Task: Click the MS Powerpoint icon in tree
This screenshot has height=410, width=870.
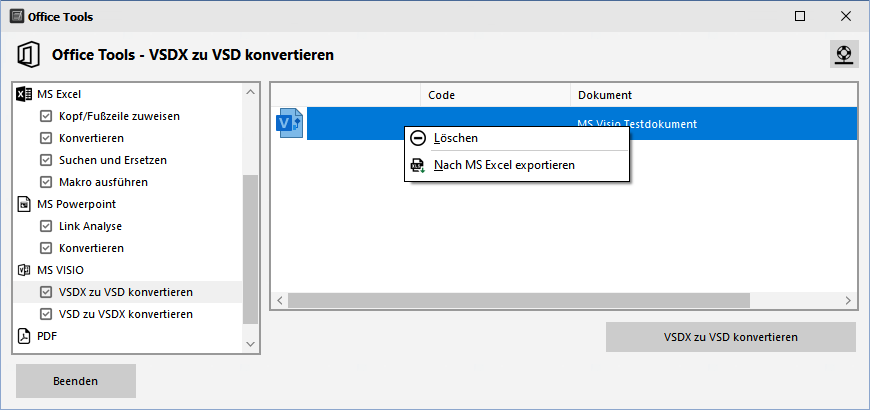Action: click(x=24, y=204)
